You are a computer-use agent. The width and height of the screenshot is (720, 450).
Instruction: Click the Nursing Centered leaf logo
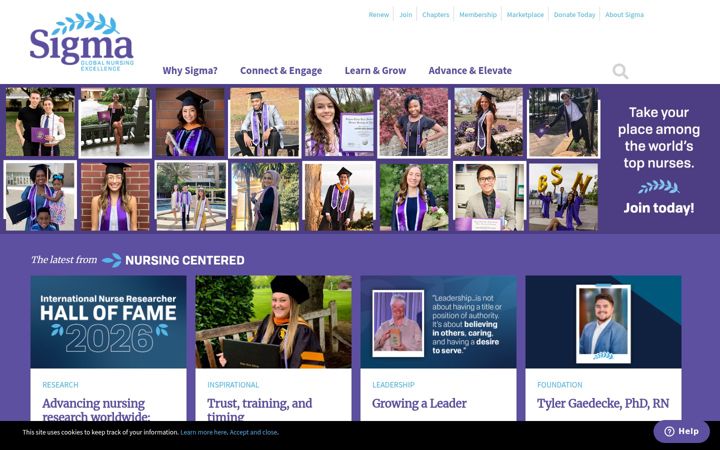(112, 260)
